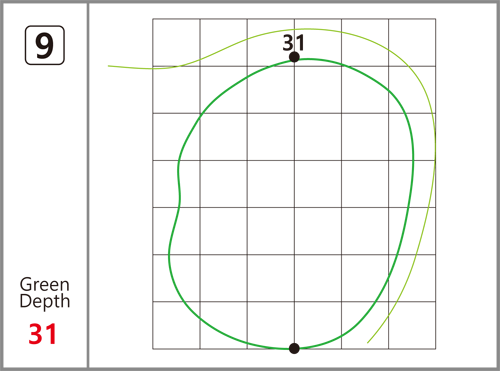Click the bottom-right grid cell
The height and width of the screenshot is (371, 500).
pos(412,325)
